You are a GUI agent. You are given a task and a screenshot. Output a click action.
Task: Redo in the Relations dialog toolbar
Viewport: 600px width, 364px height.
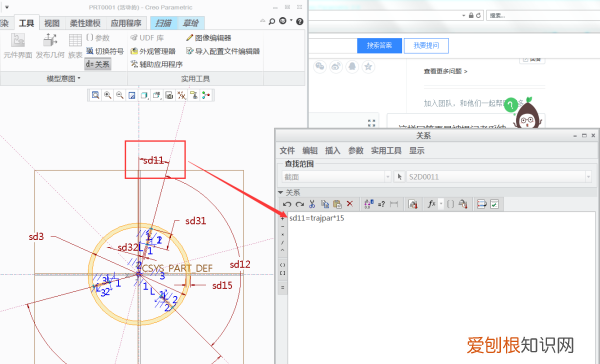300,204
